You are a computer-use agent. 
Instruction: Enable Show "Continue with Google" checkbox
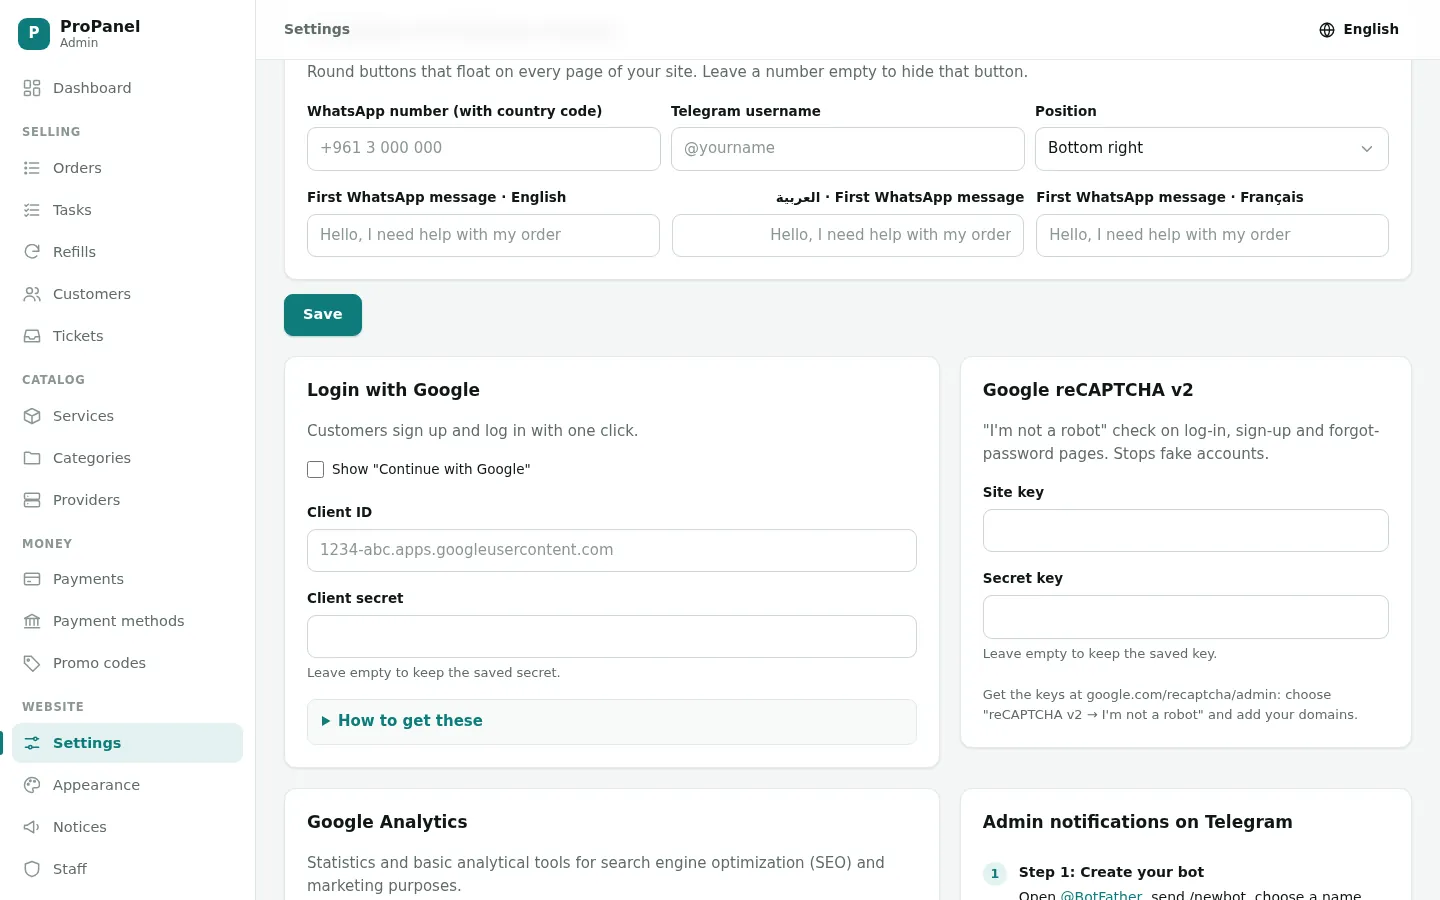click(x=316, y=469)
